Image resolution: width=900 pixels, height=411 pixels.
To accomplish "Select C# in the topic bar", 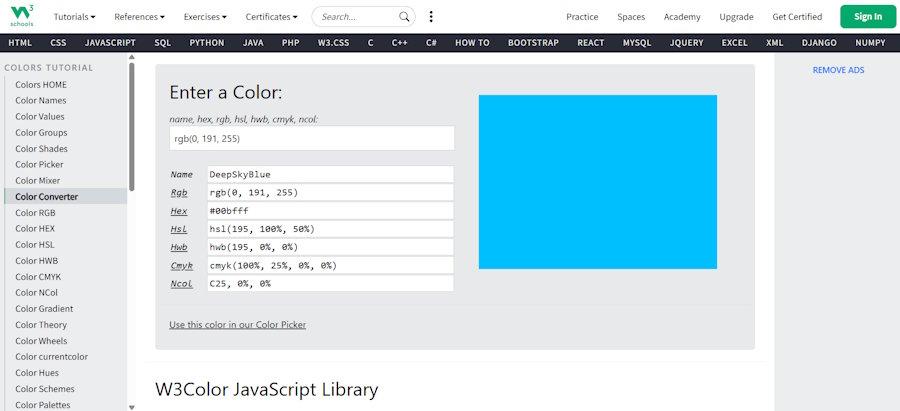I will click(431, 42).
